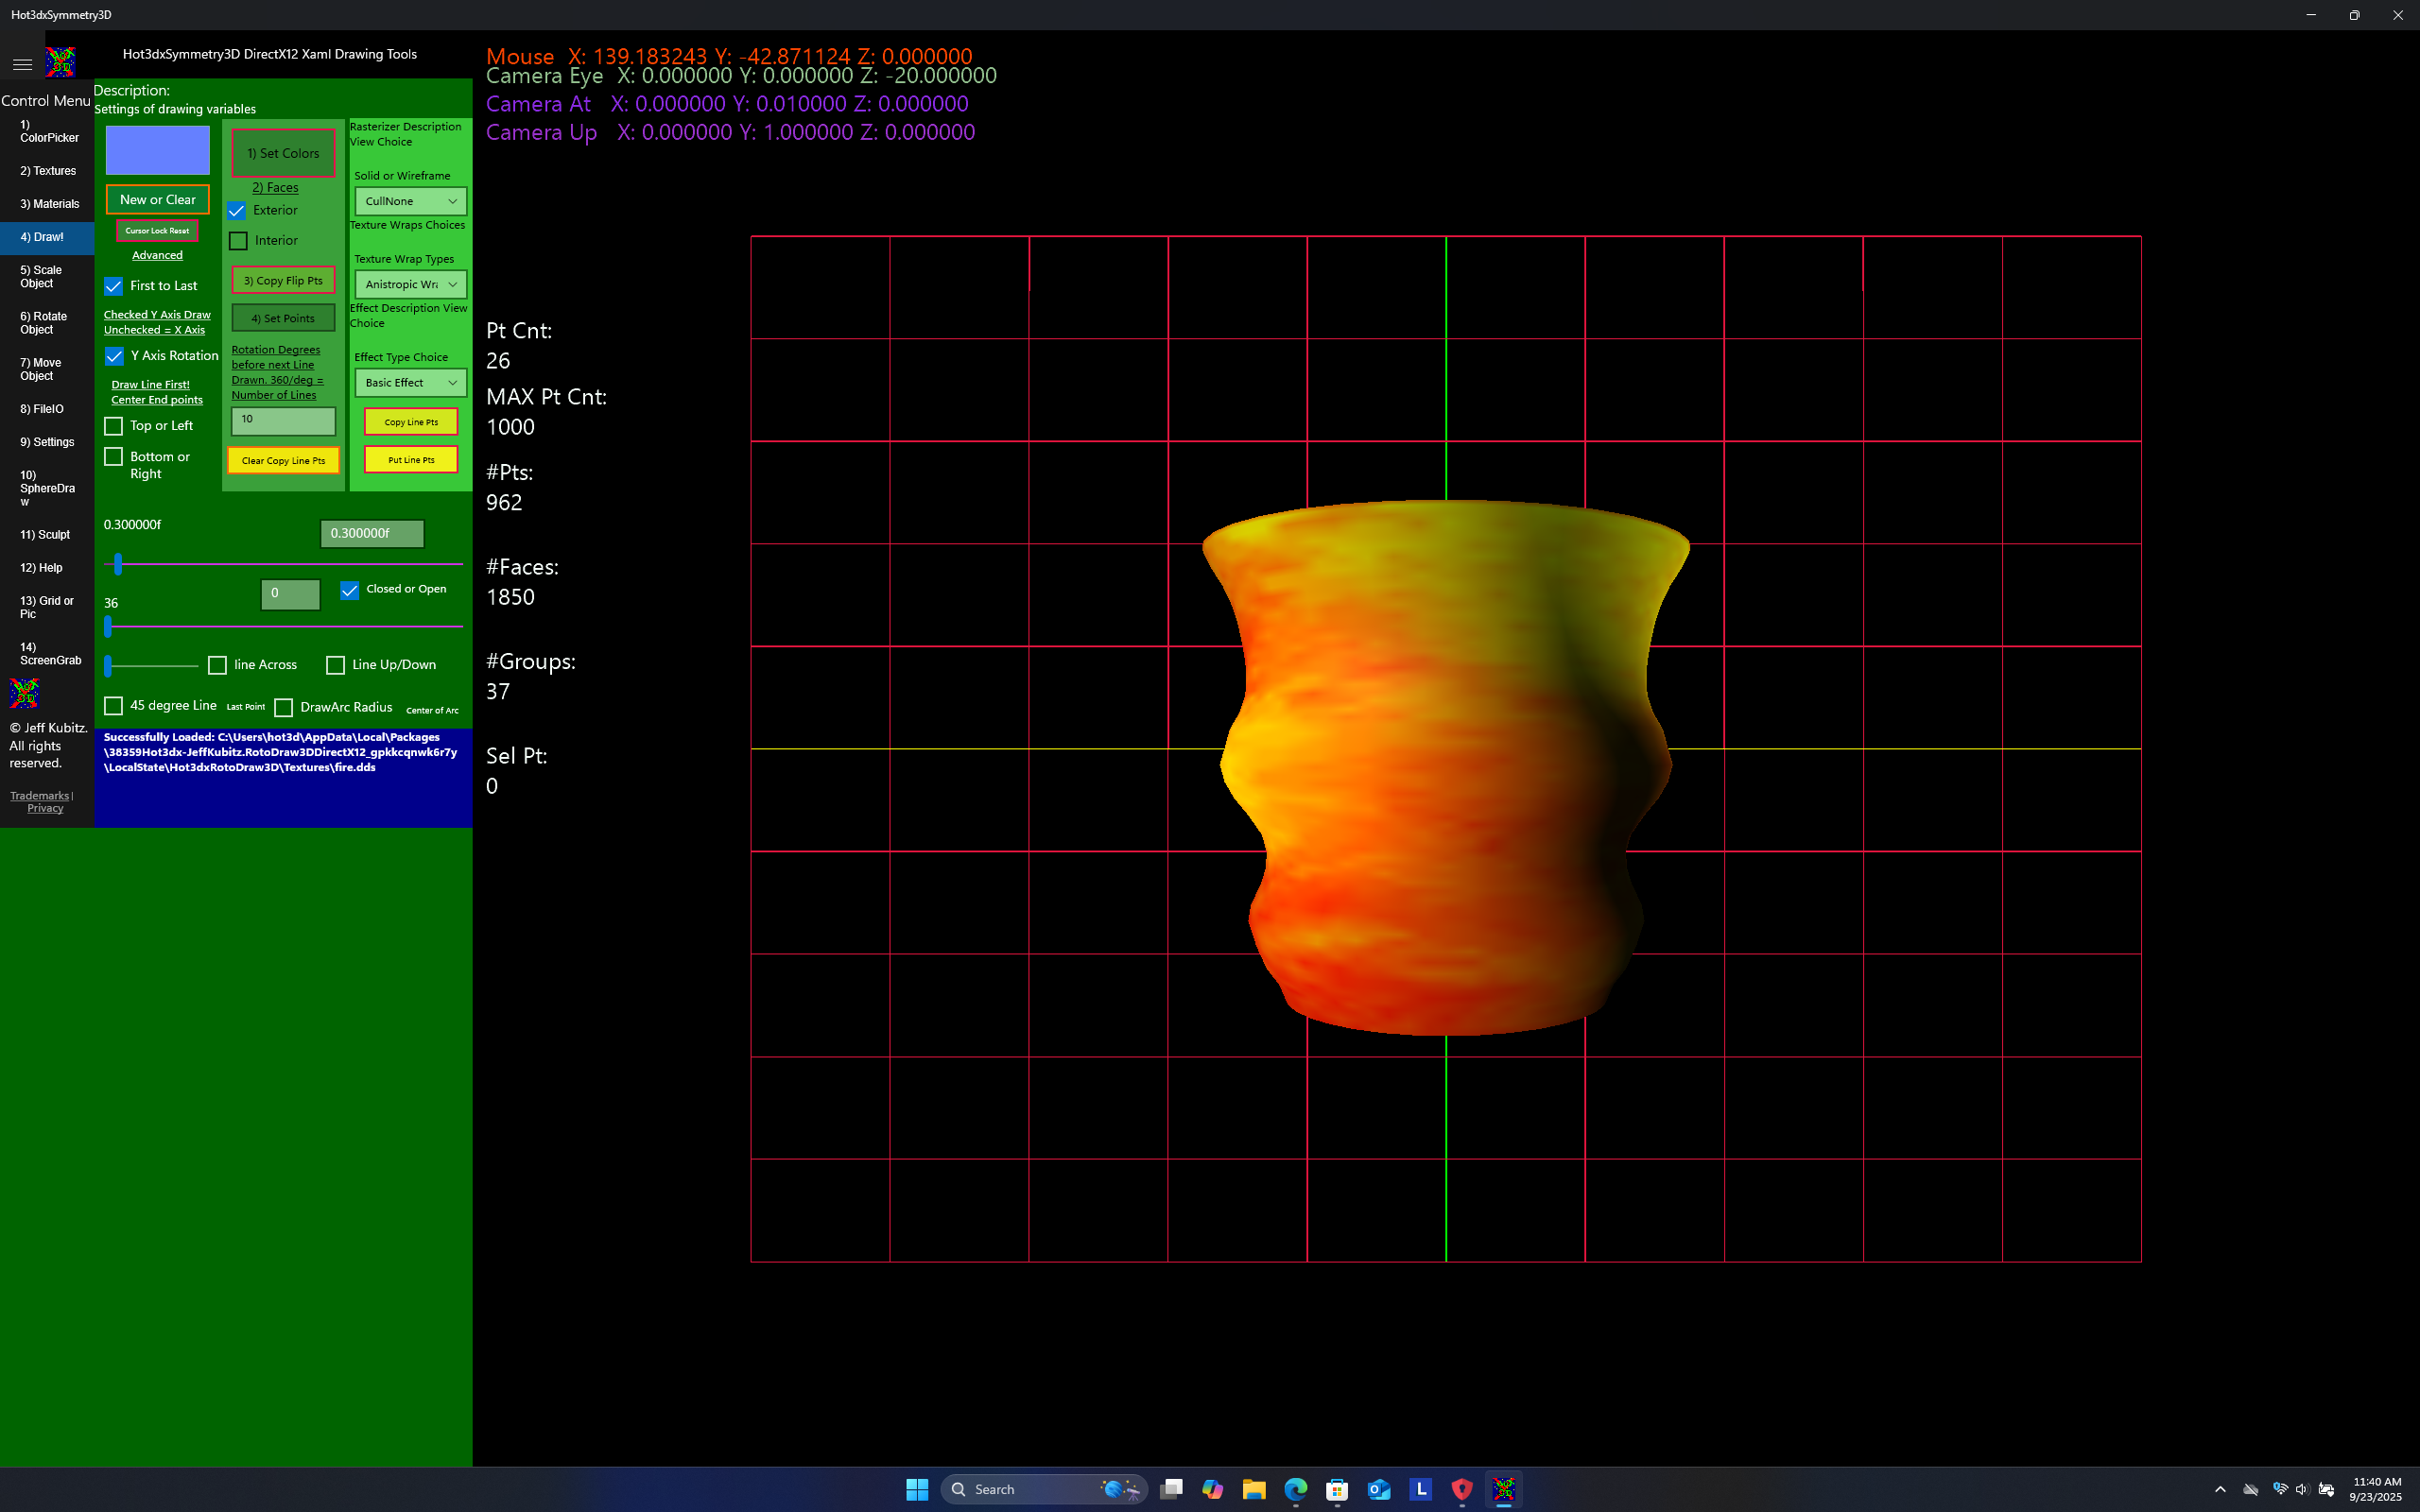Screen dimensions: 2420x1512
Task: Open the hamburger navigation menu
Action: click(22, 63)
